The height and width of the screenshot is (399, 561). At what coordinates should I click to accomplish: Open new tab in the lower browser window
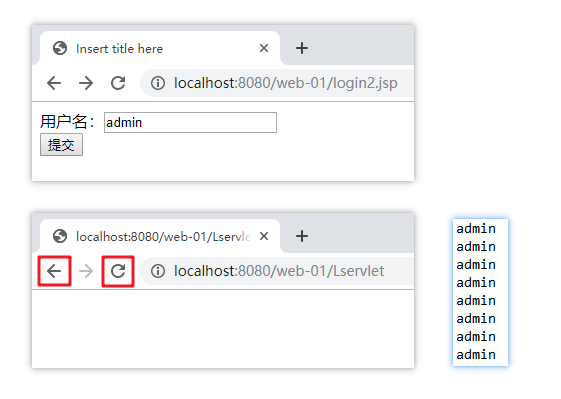302,236
